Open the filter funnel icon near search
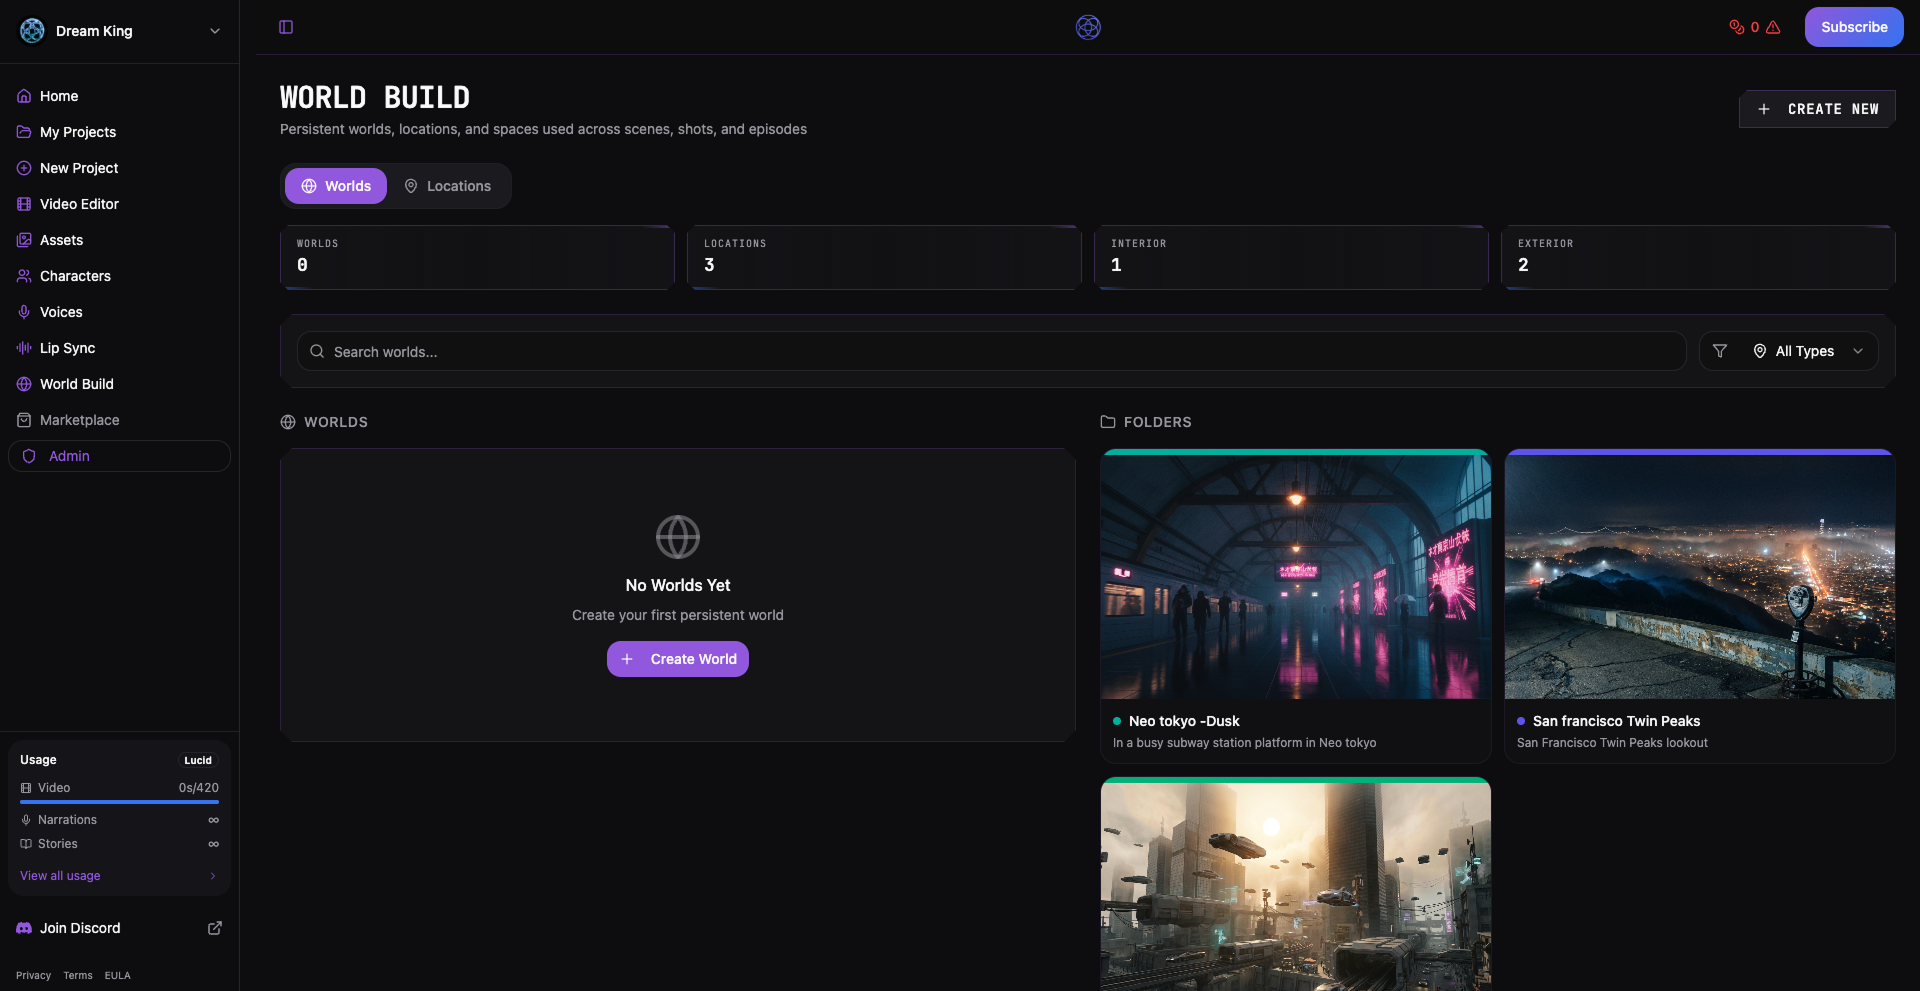 [x=1720, y=351]
